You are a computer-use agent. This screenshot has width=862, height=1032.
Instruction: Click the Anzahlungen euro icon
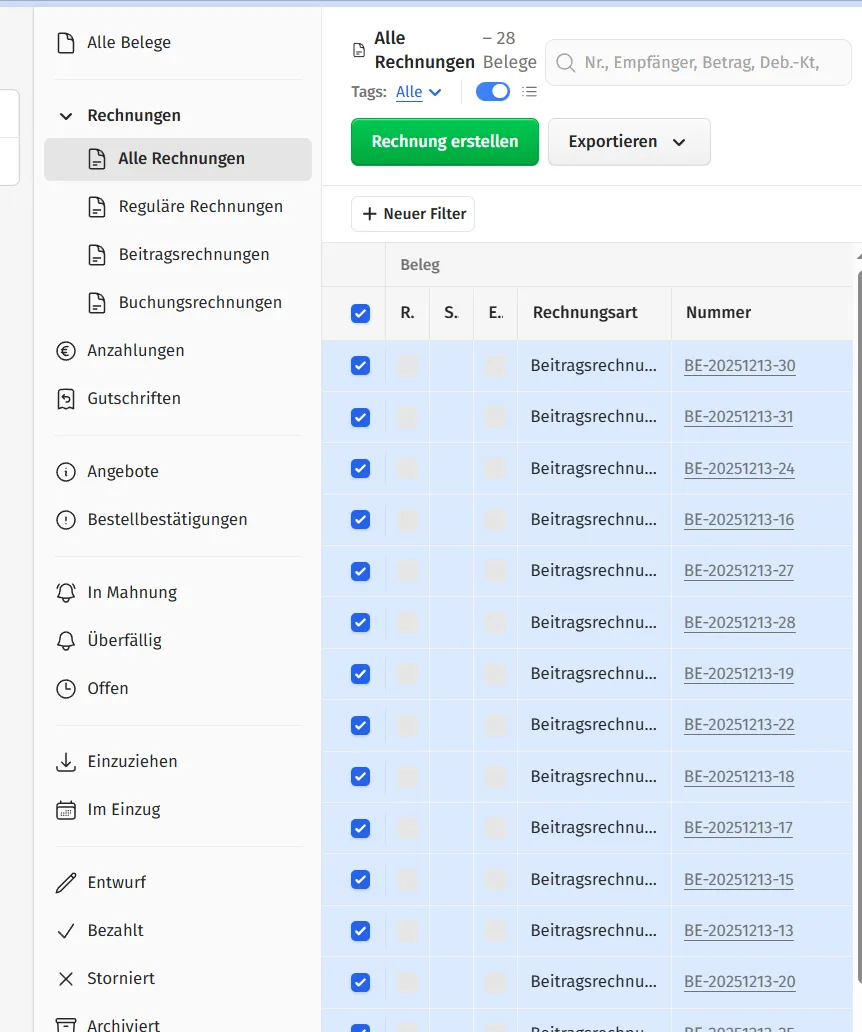tap(66, 351)
